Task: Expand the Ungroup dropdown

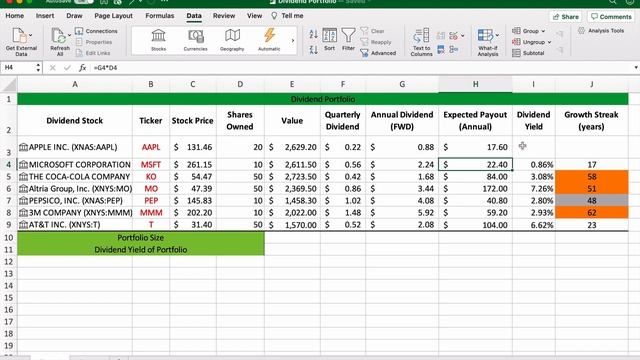Action: (549, 42)
